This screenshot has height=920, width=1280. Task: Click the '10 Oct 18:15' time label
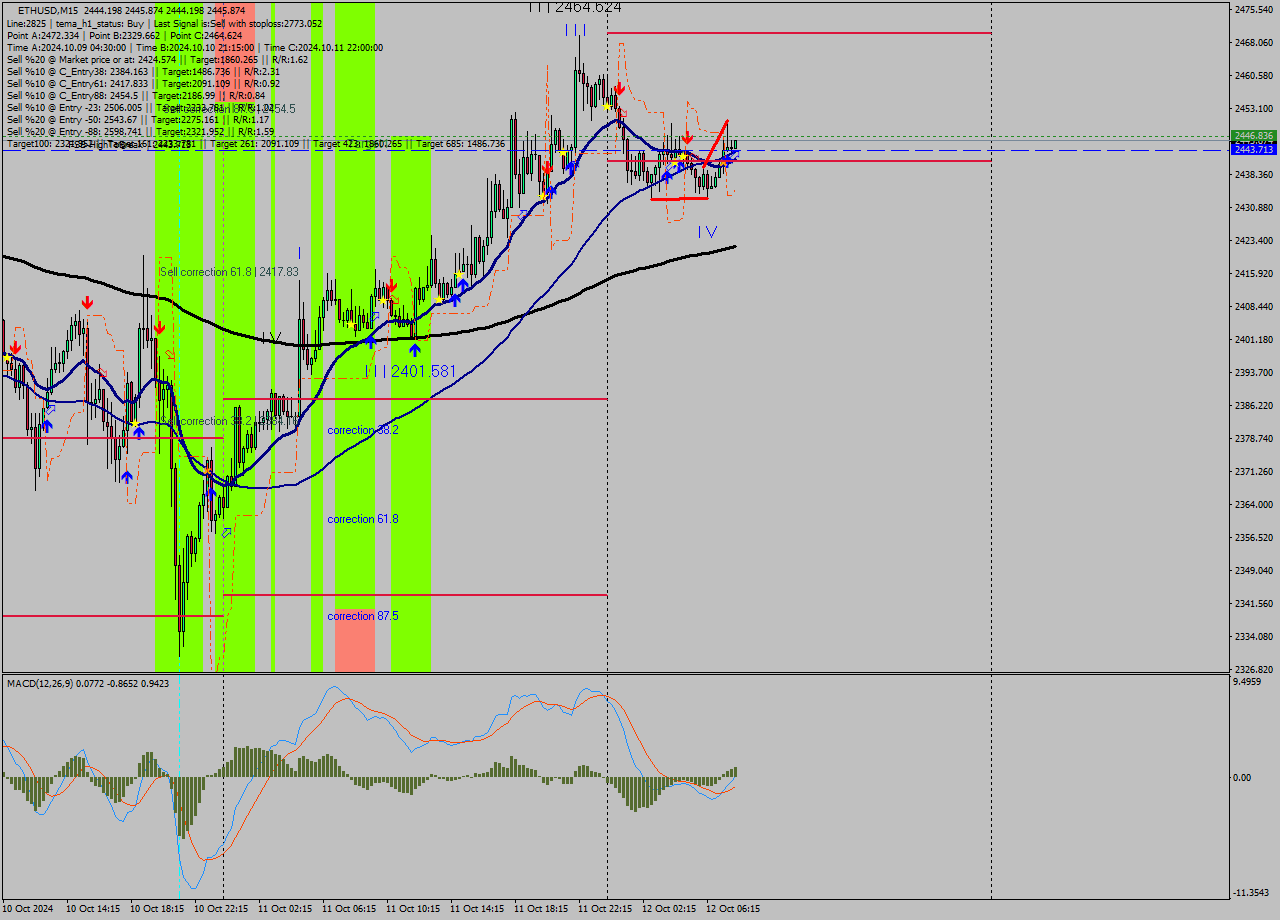(157, 909)
